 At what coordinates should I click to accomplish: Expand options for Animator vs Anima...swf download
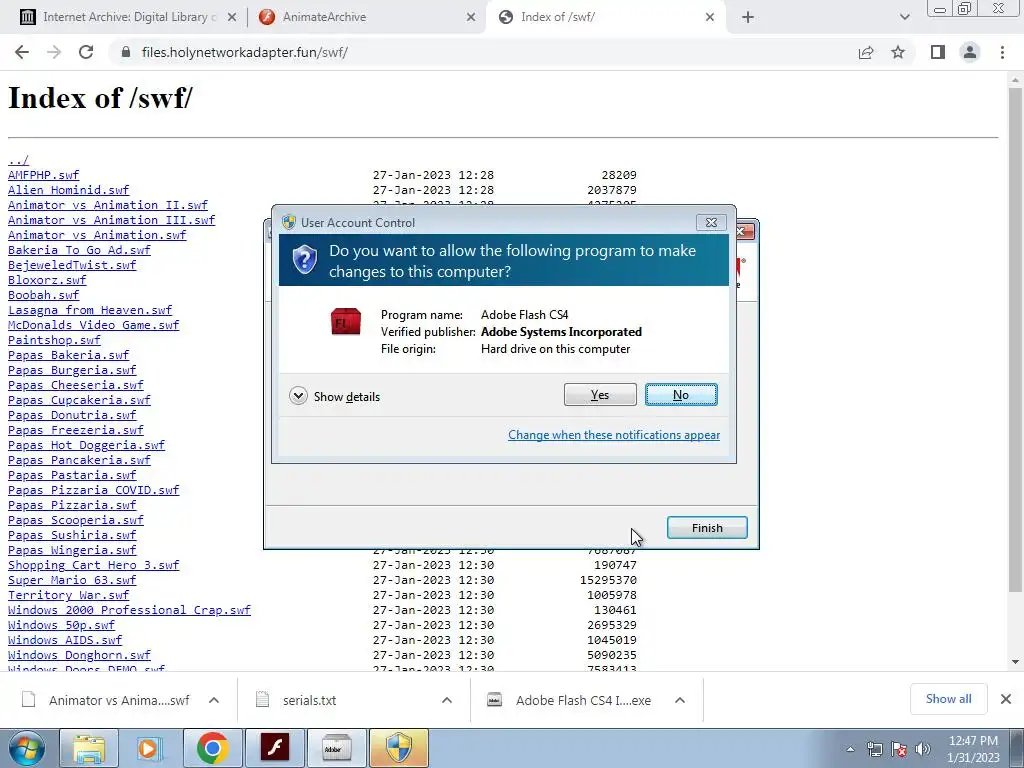pyautogui.click(x=214, y=700)
